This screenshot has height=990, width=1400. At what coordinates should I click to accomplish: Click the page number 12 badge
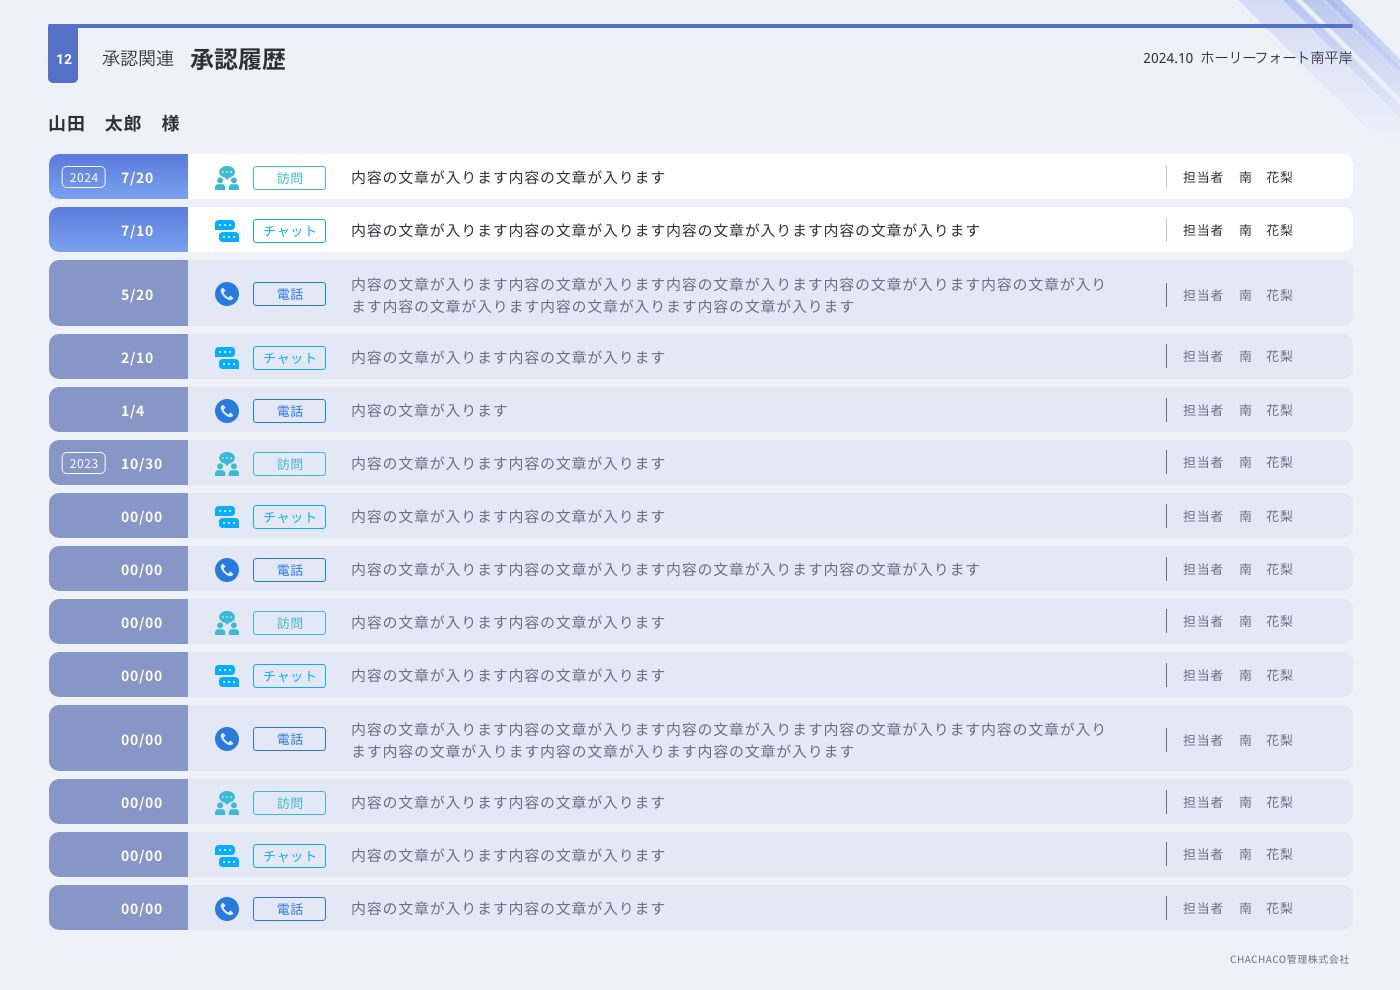click(63, 58)
